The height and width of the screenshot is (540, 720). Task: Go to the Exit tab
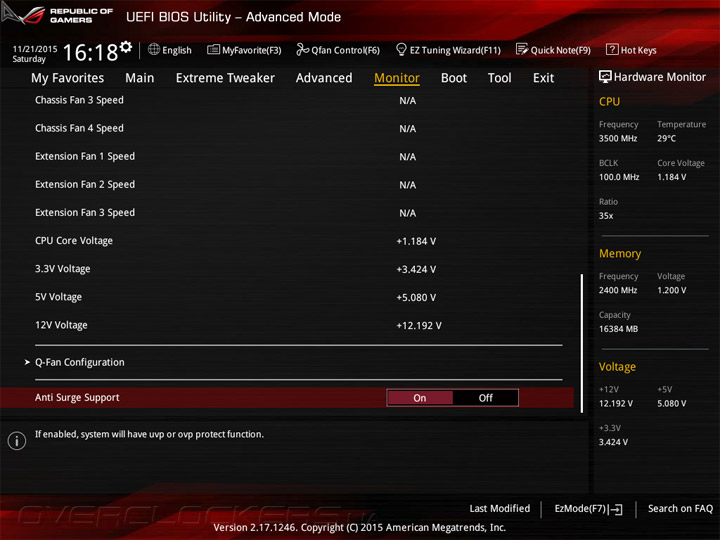coord(543,78)
